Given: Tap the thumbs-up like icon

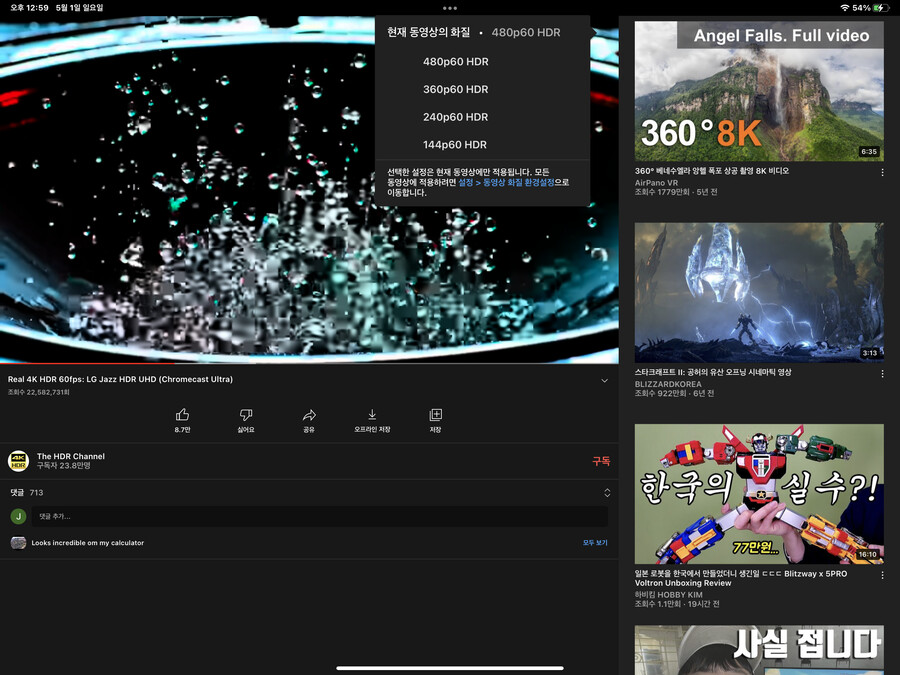Looking at the screenshot, I should (x=182, y=415).
